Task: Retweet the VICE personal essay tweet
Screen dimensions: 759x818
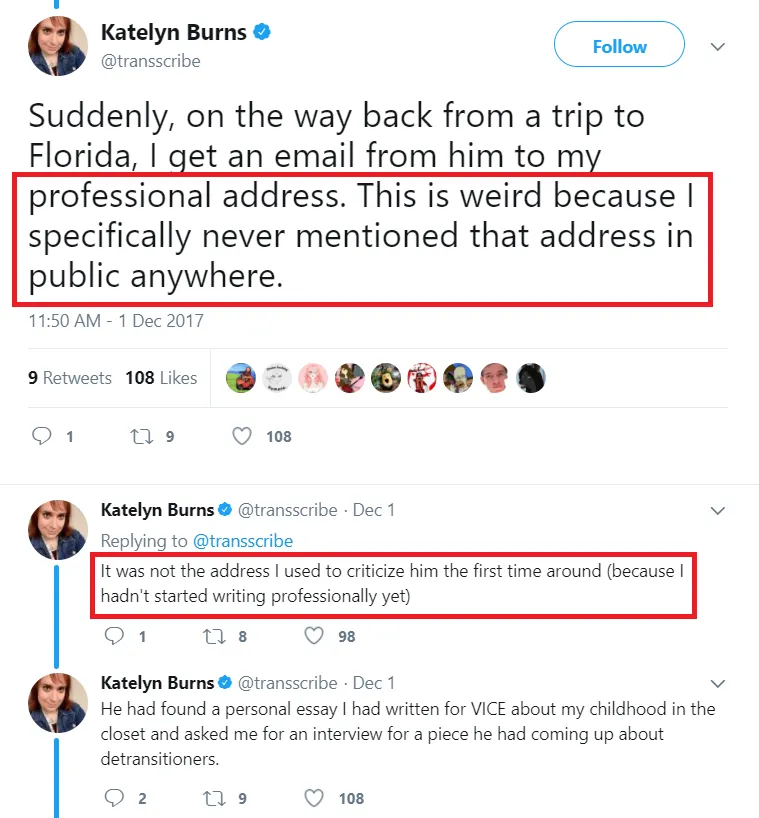Action: 214,798
